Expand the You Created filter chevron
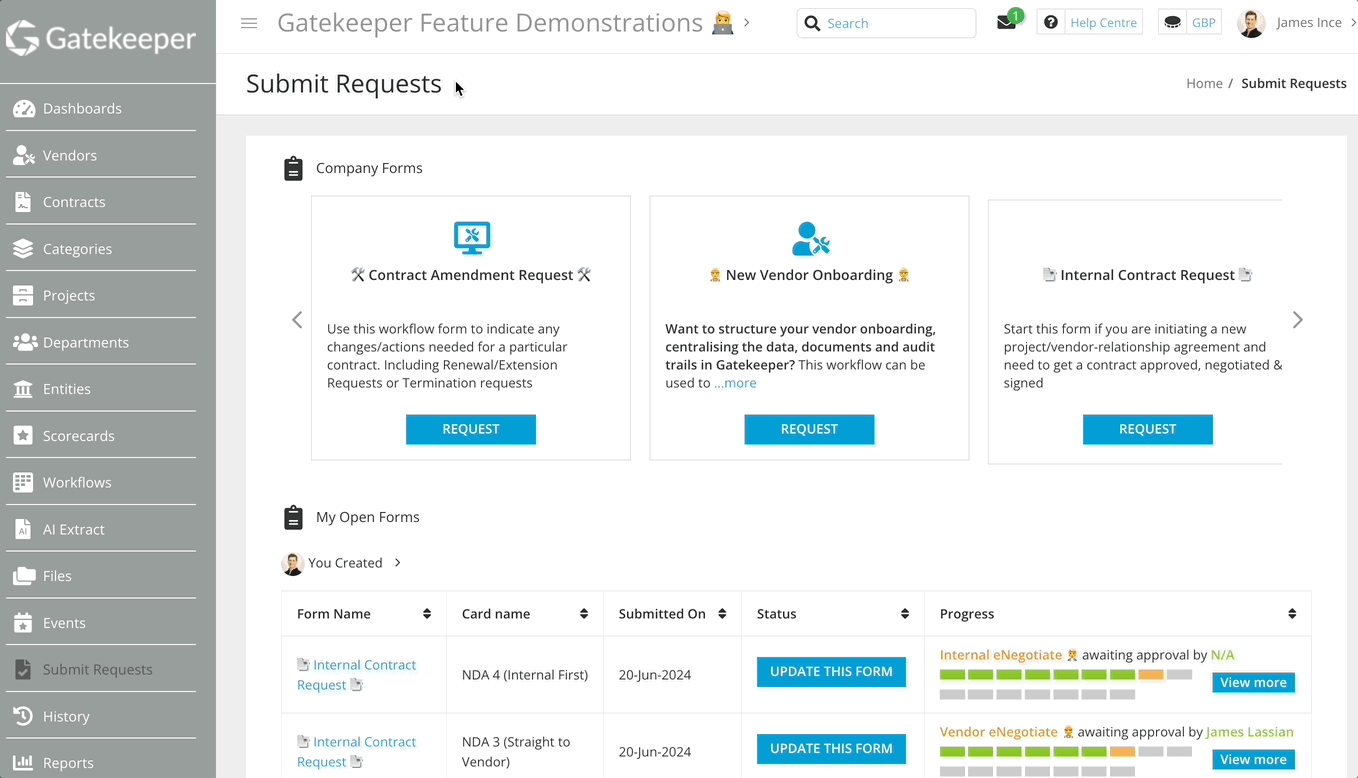The image size is (1358, 778). pos(397,563)
